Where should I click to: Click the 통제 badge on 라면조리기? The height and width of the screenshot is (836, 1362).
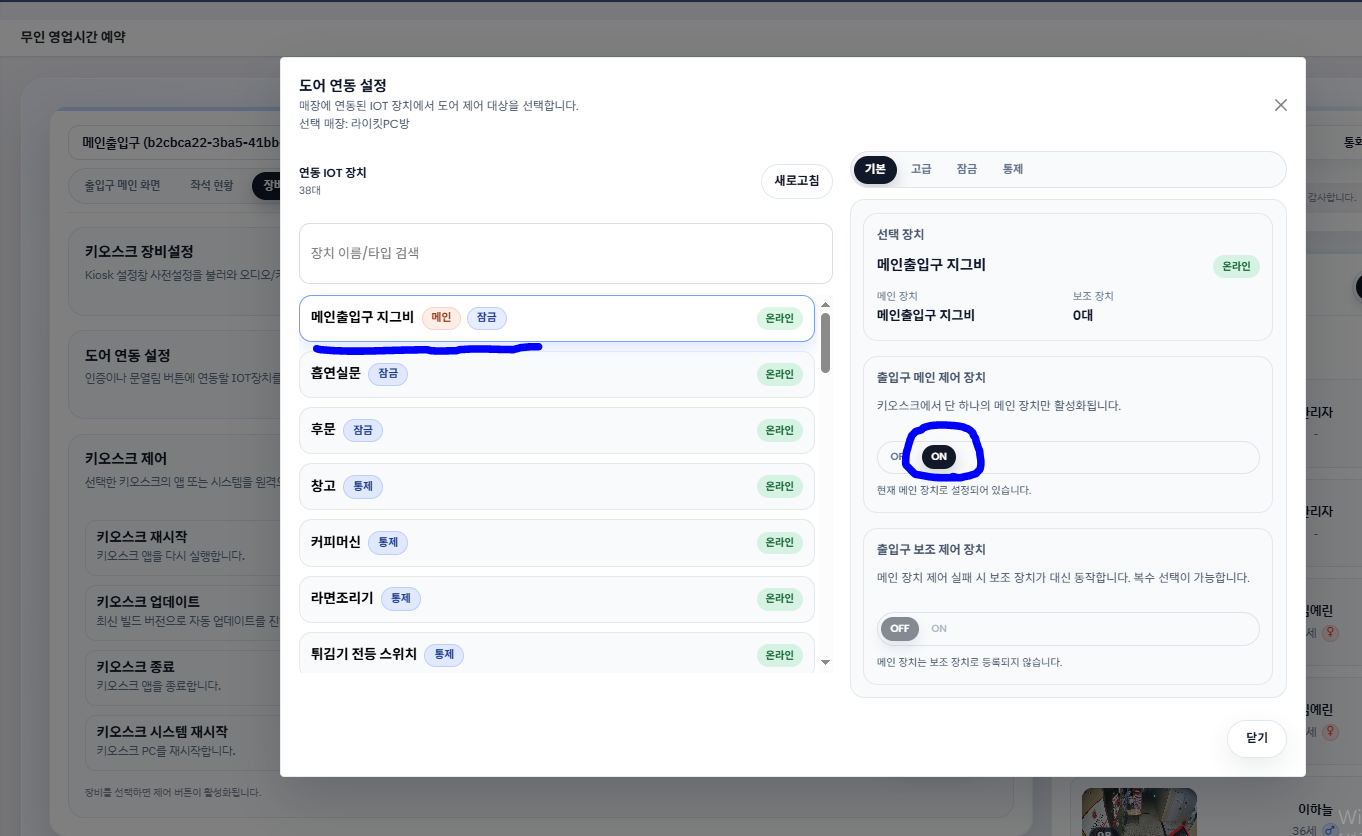pyautogui.click(x=400, y=598)
